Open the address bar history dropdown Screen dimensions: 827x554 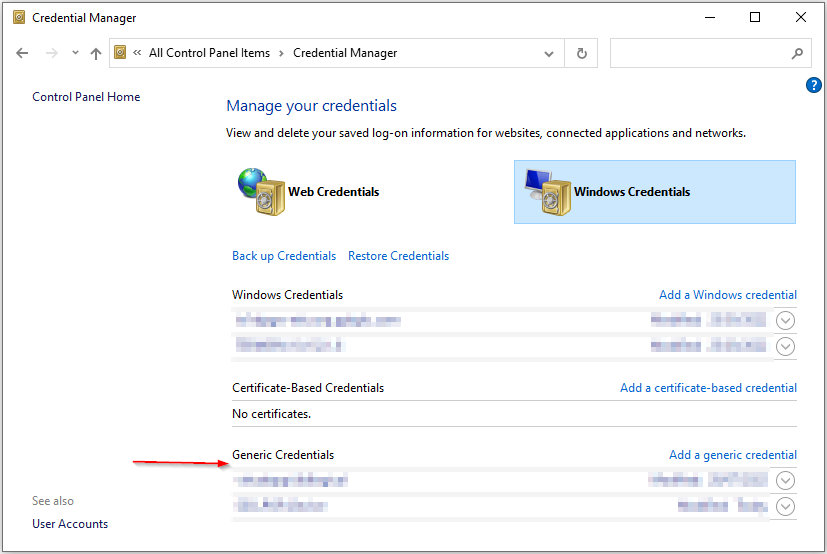tap(549, 53)
